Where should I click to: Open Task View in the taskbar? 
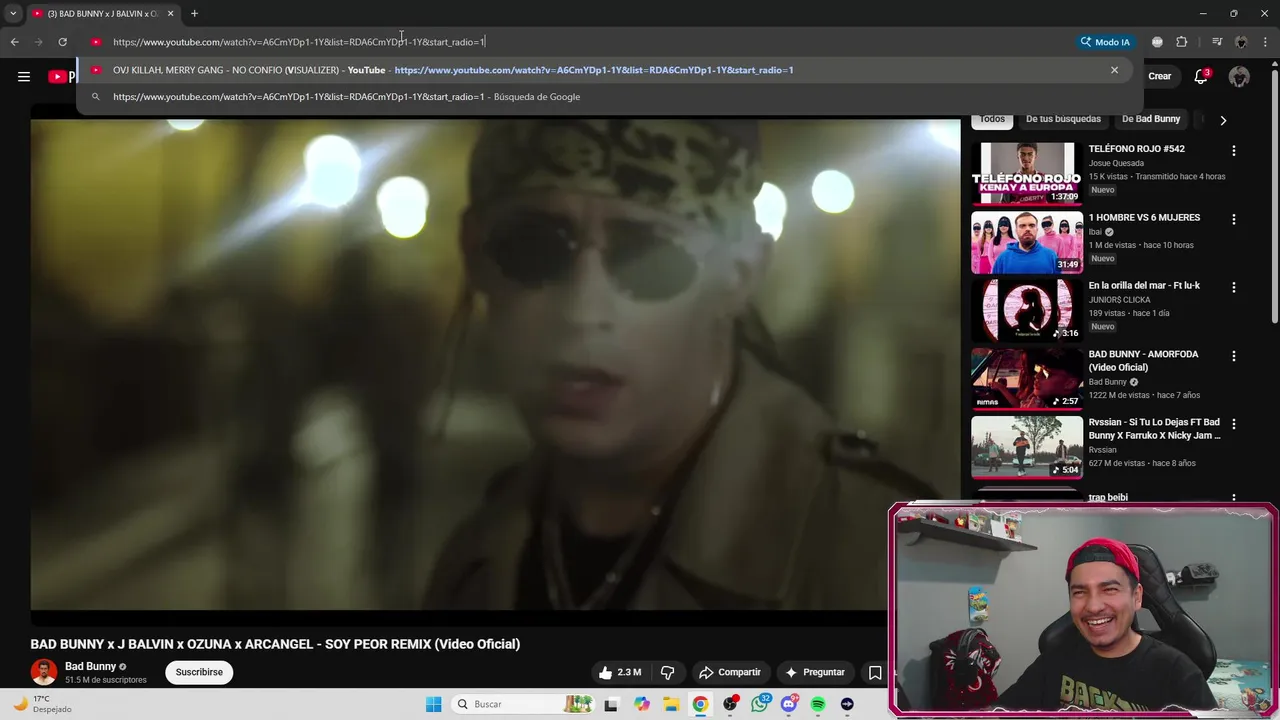point(611,704)
